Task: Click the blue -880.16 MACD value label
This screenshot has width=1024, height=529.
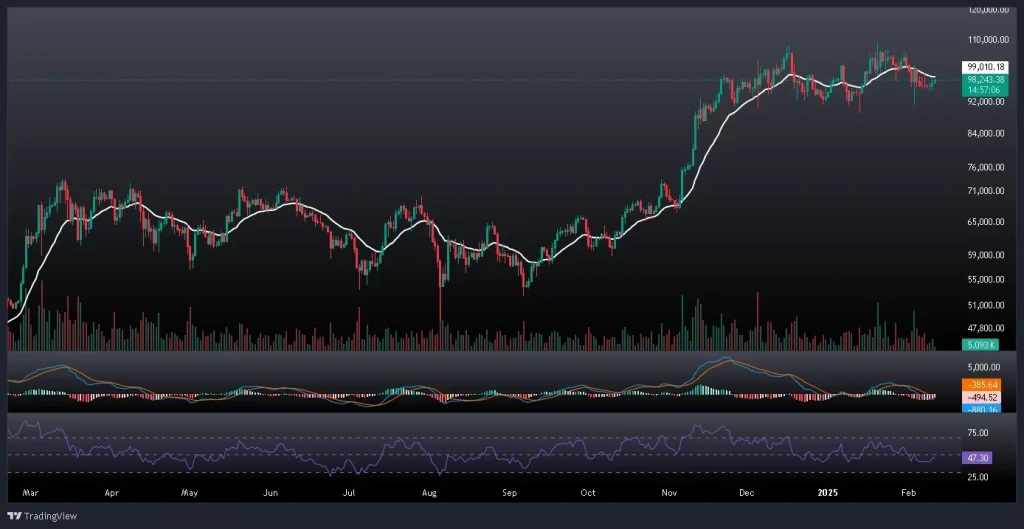Action: (x=978, y=408)
